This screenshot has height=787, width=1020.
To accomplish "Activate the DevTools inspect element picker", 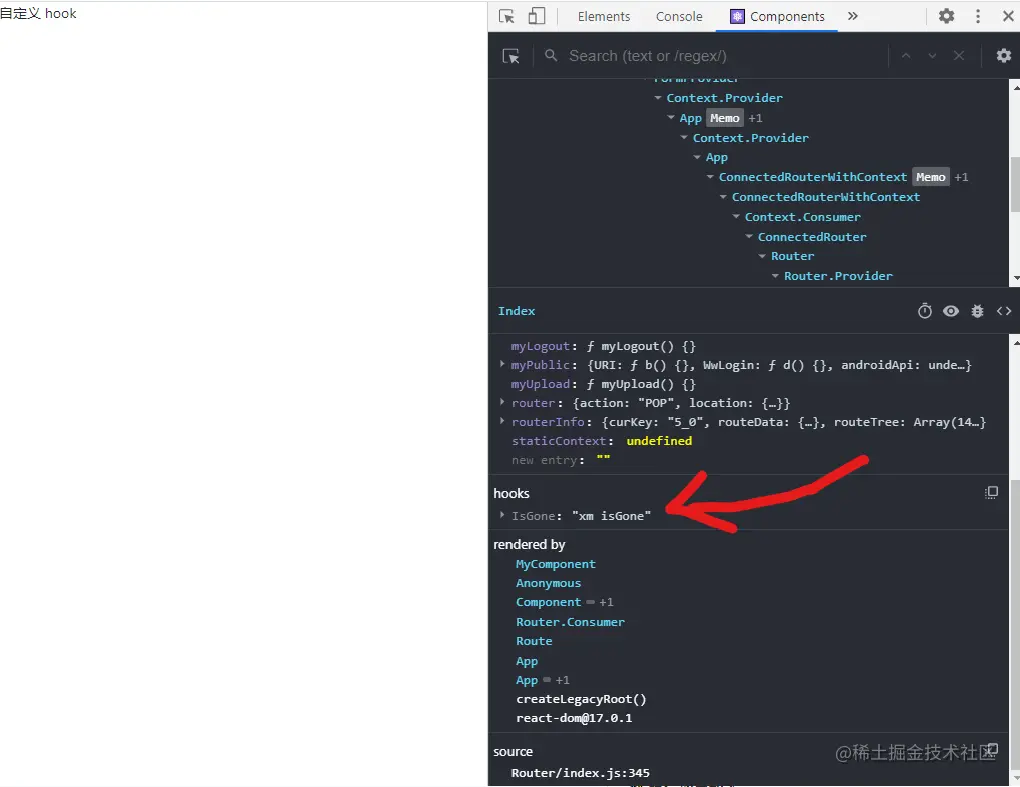I will [x=506, y=16].
